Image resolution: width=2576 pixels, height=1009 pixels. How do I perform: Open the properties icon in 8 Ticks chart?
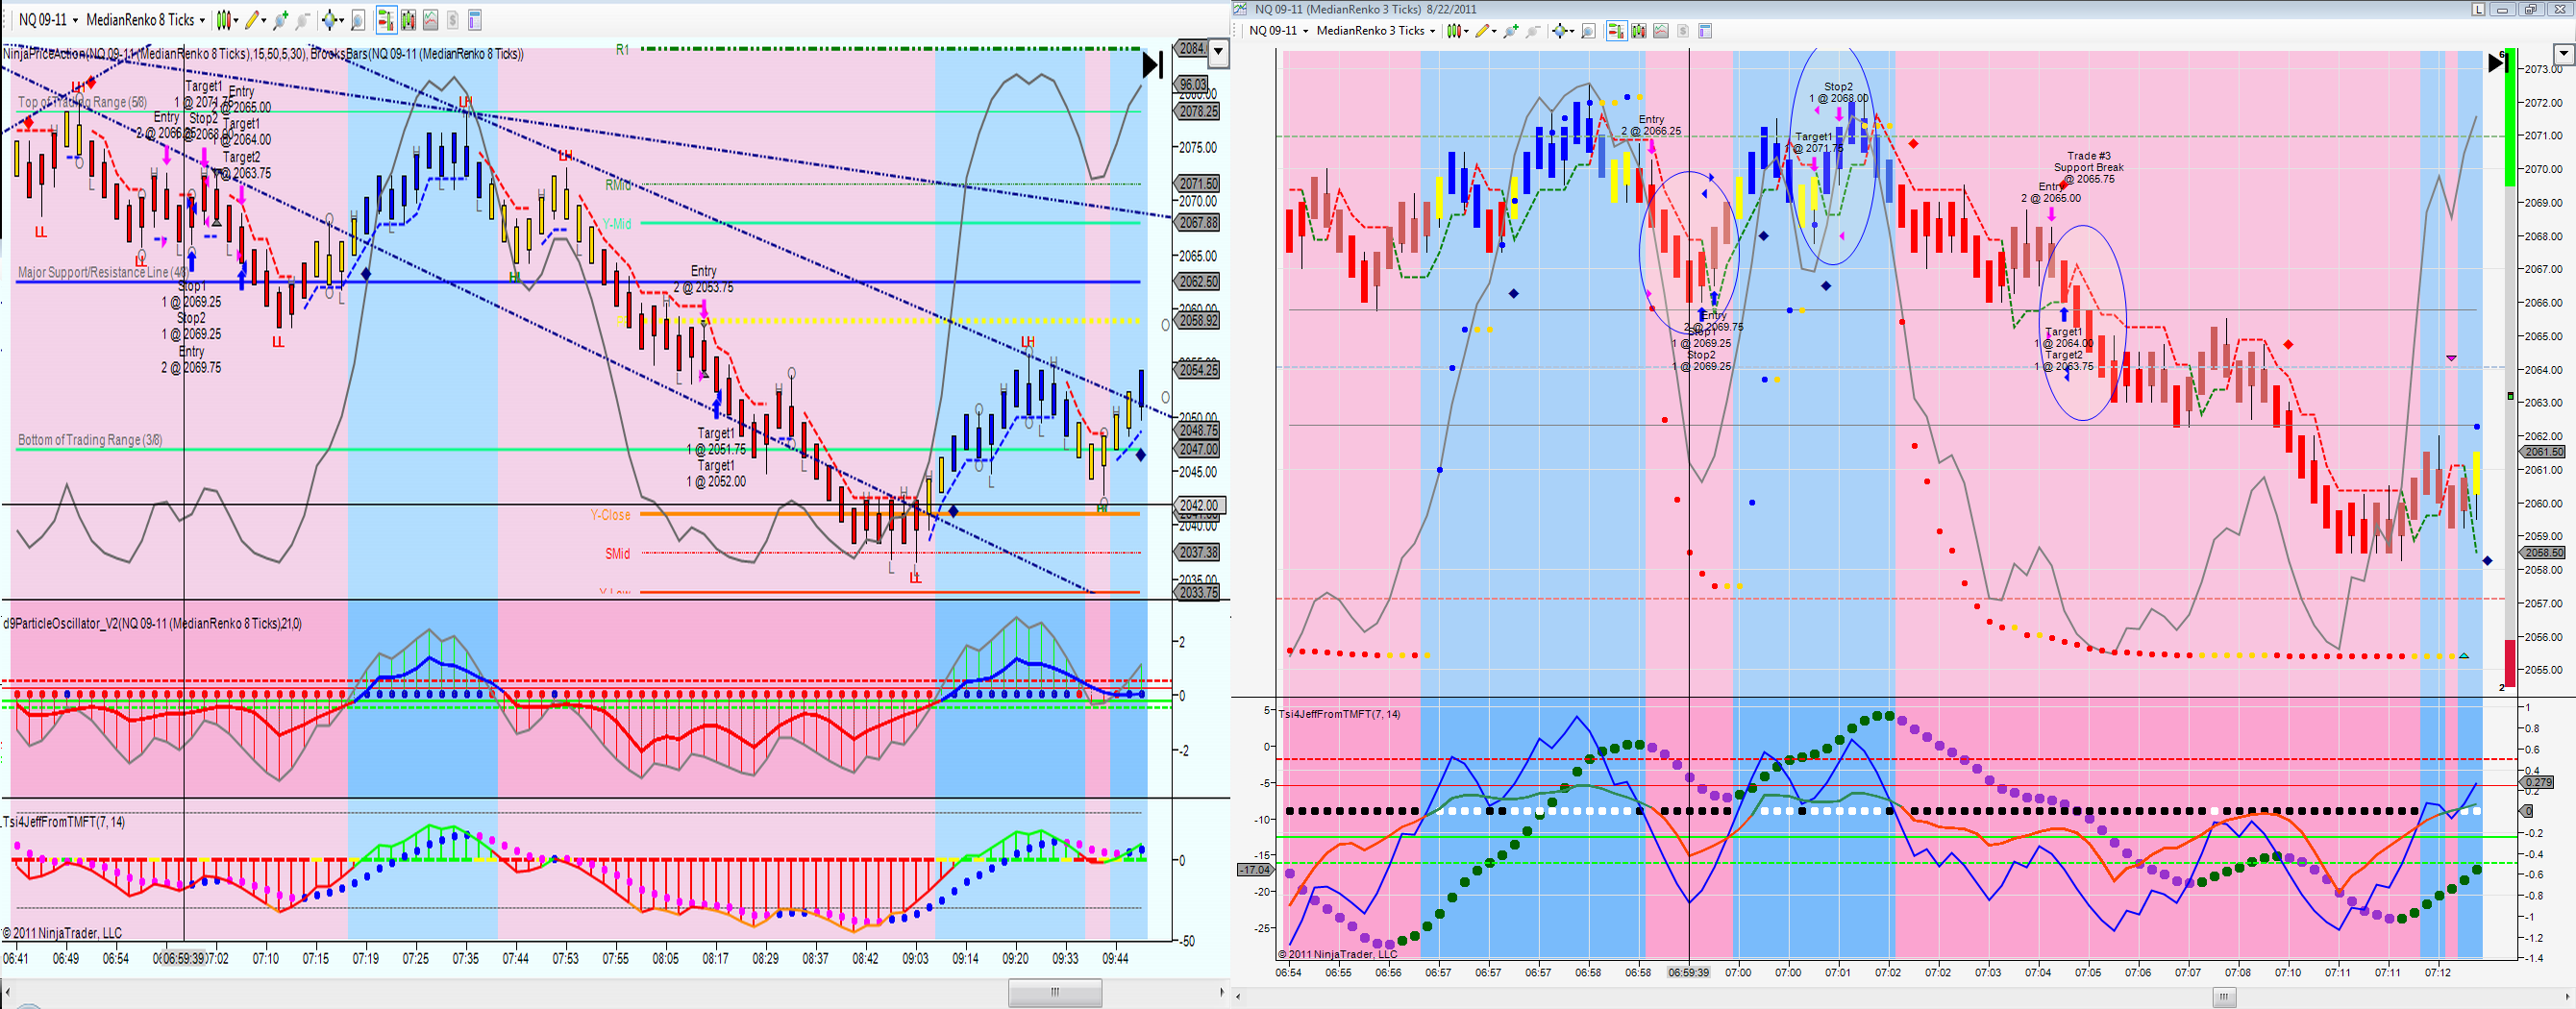tap(475, 20)
